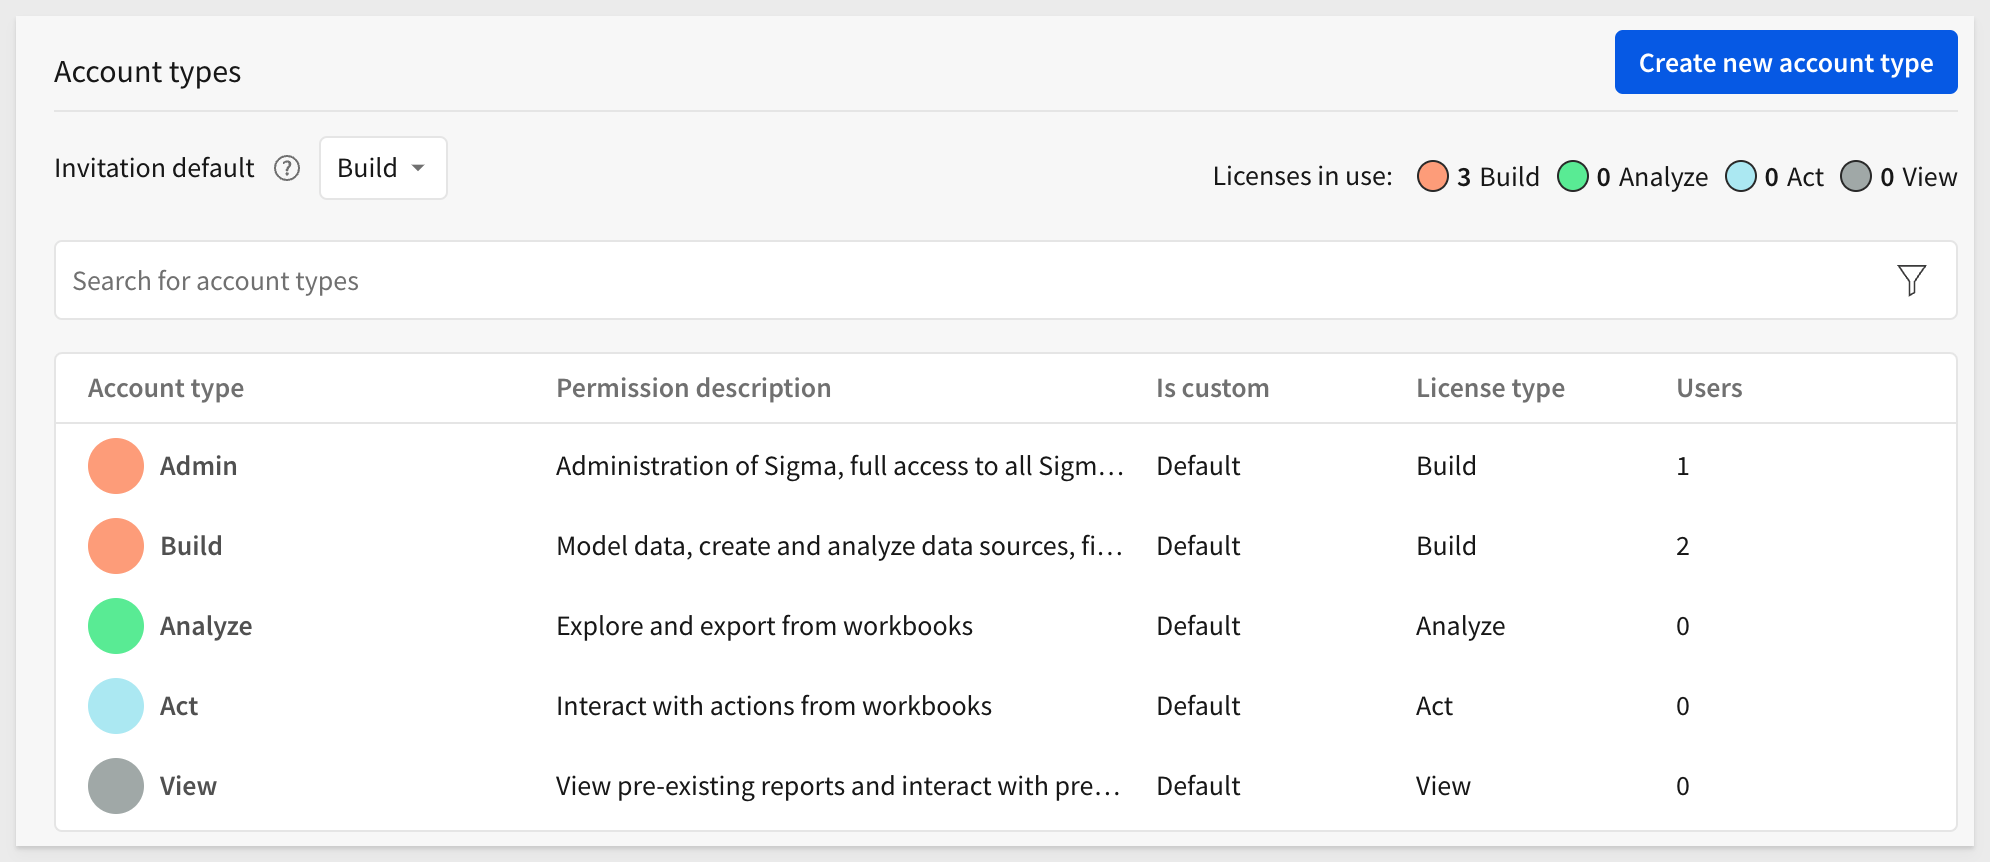Click the Default cell in Admin row
This screenshot has width=1990, height=862.
click(x=1198, y=466)
